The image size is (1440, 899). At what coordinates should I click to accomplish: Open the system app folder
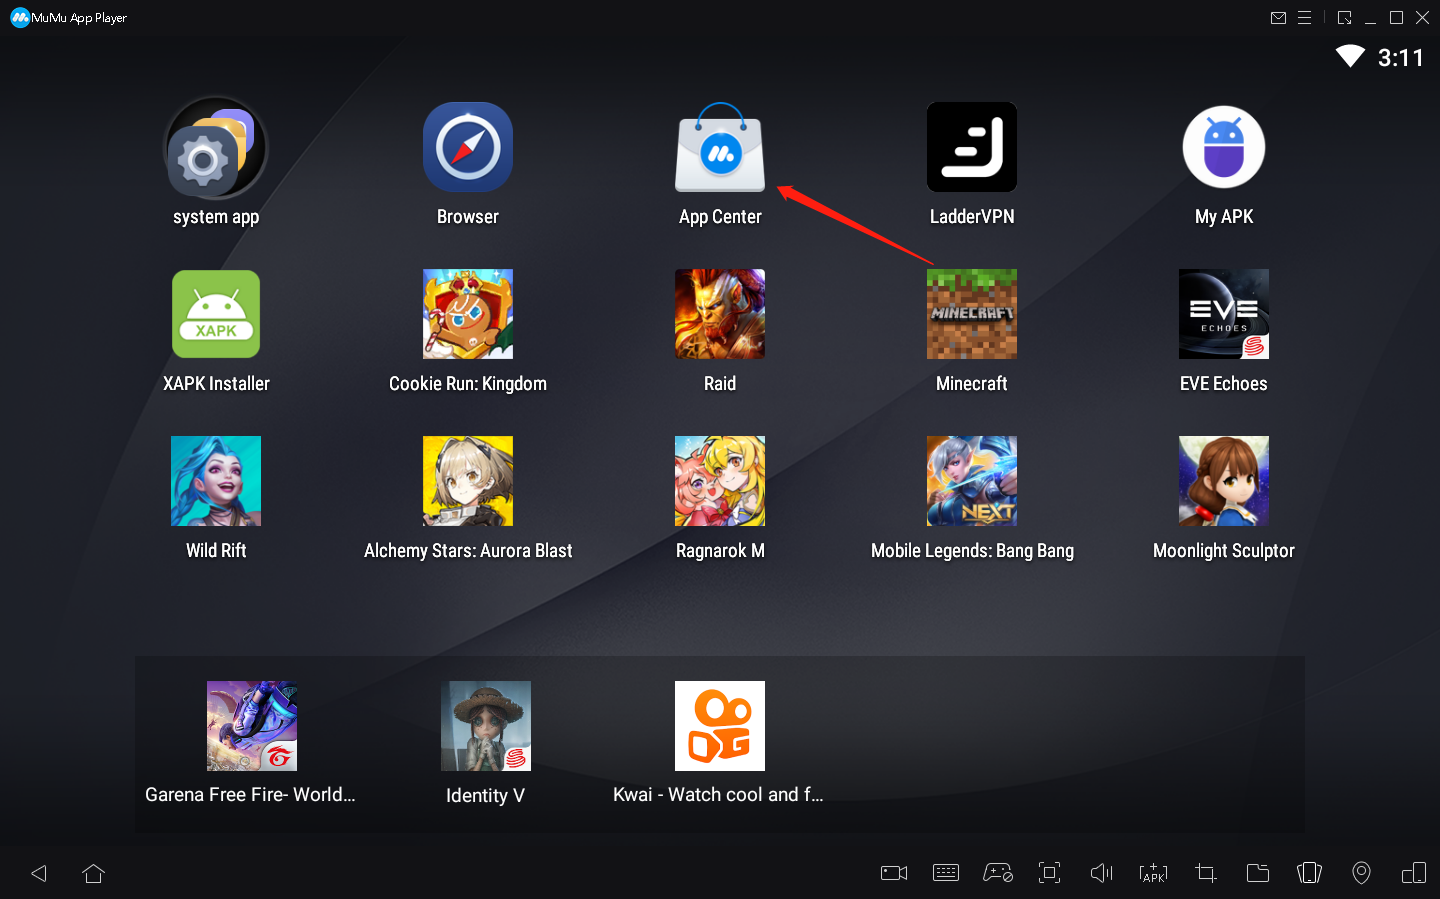click(216, 148)
